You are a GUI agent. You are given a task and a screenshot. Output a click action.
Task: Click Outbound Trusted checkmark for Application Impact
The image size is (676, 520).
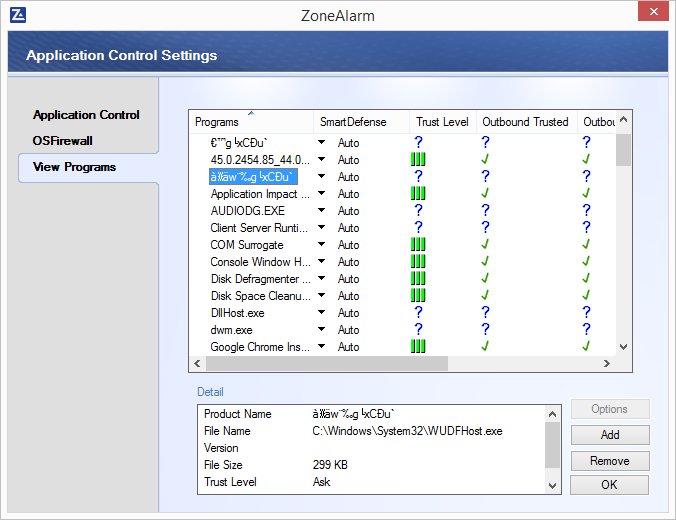coord(485,193)
